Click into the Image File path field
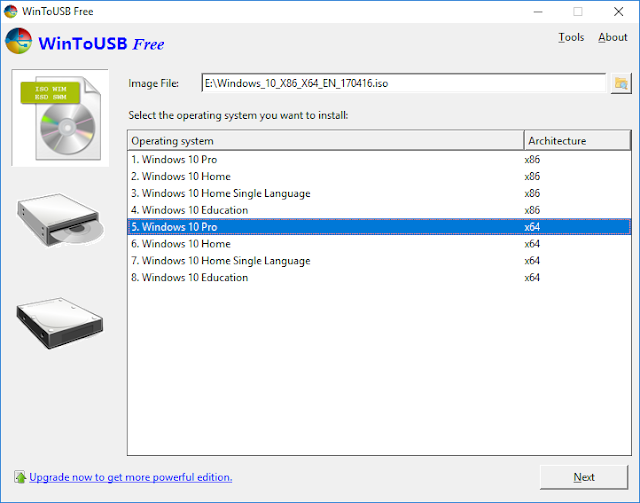 pos(403,83)
